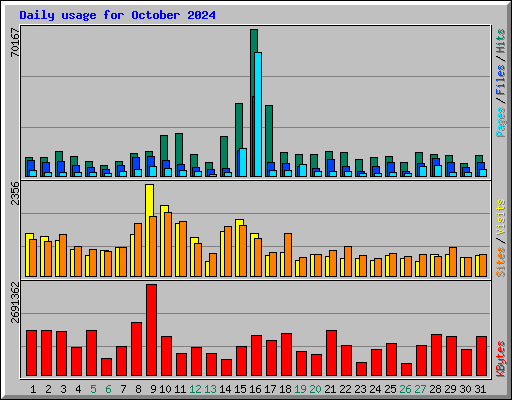Click day 22 on the x-axis
This screenshot has height=400, width=512.
tap(345, 389)
